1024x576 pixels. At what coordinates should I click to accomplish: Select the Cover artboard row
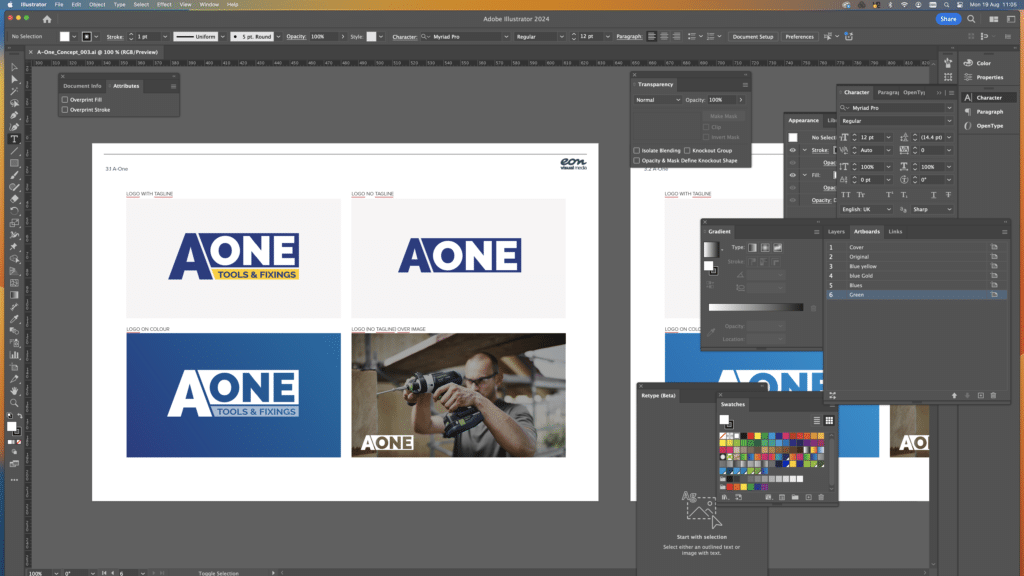point(914,248)
